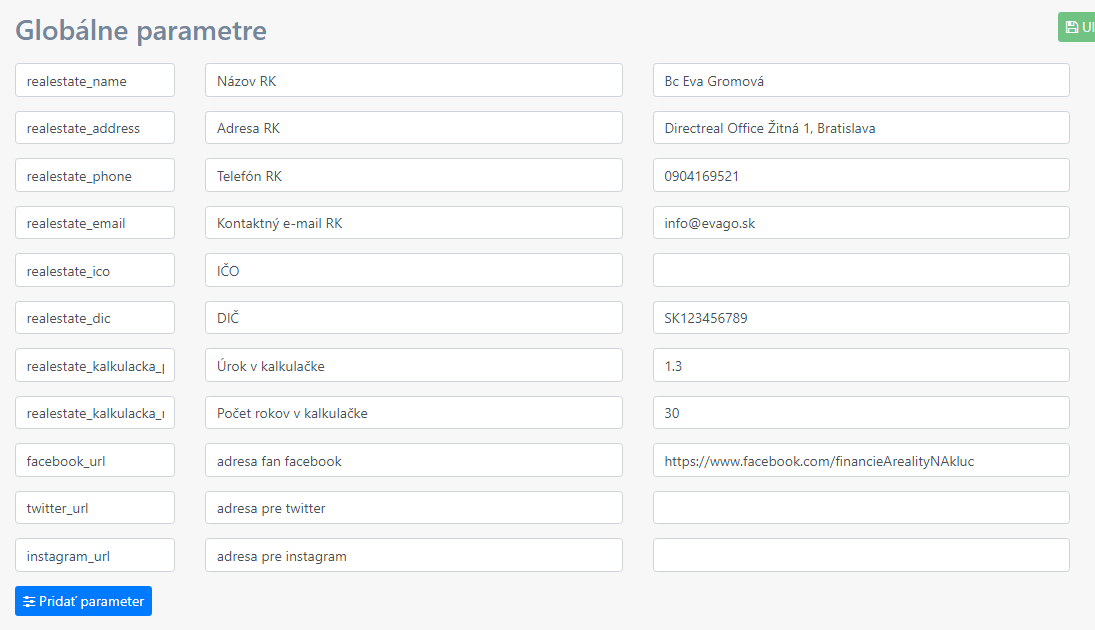Click the years value field showing 30
This screenshot has height=630, width=1095.
[860, 413]
